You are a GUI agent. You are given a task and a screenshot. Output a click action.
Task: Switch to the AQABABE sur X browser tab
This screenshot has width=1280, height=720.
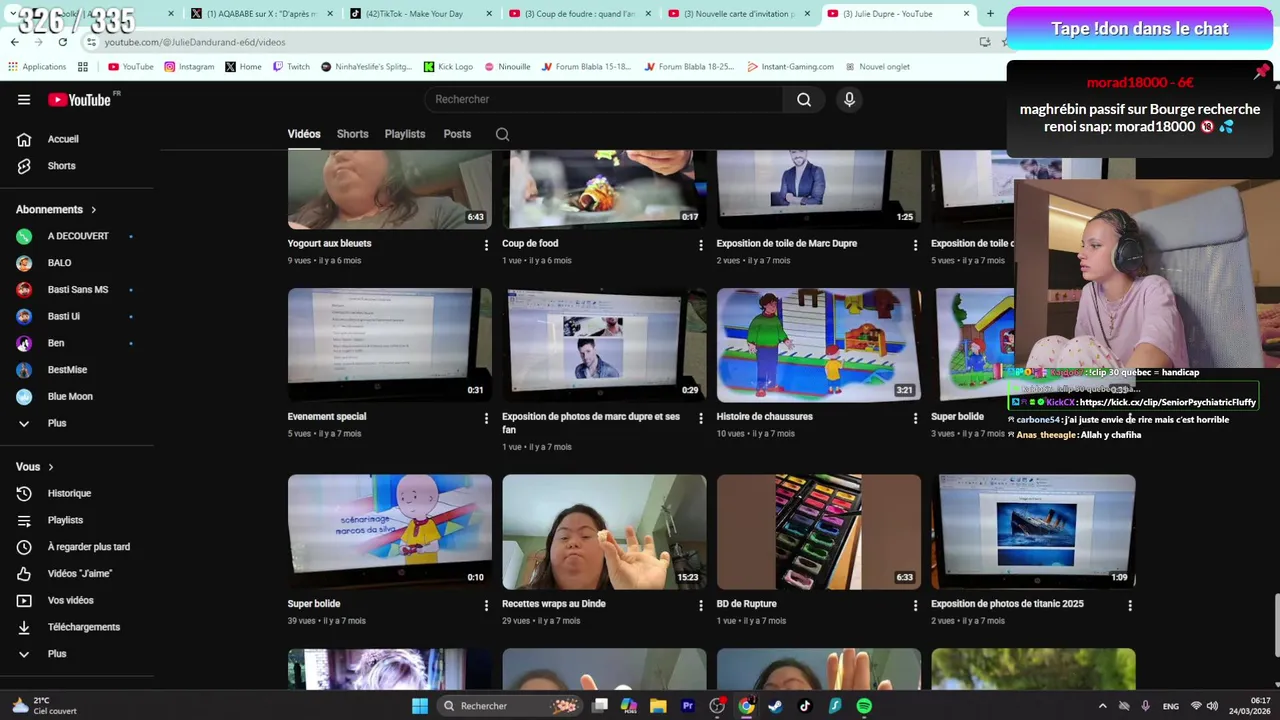[x=260, y=14]
